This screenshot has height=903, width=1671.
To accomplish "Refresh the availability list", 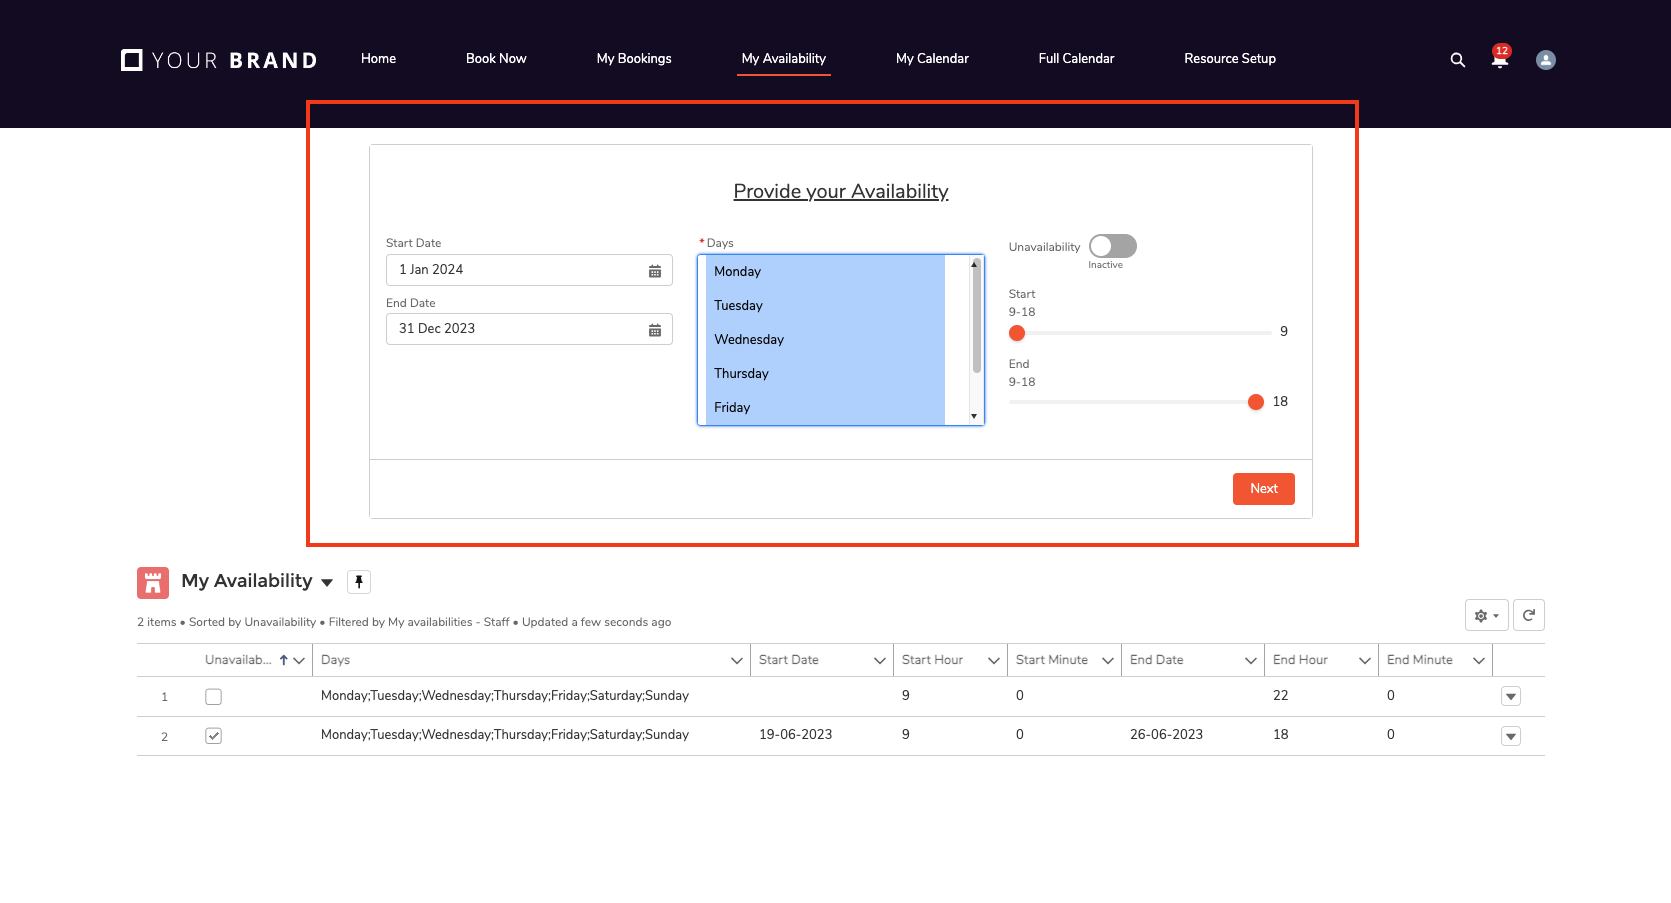I will coord(1528,615).
